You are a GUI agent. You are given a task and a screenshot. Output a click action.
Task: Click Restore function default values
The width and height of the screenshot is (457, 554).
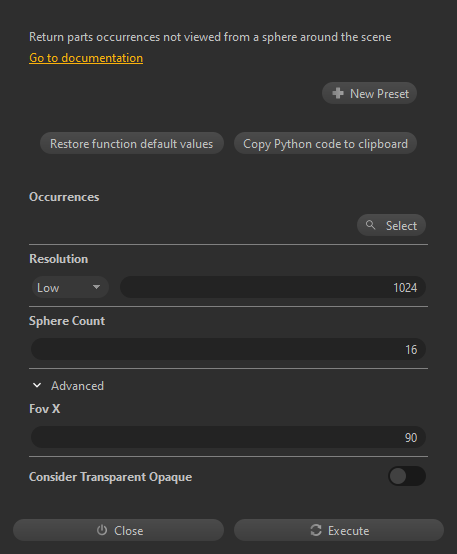coord(131,143)
